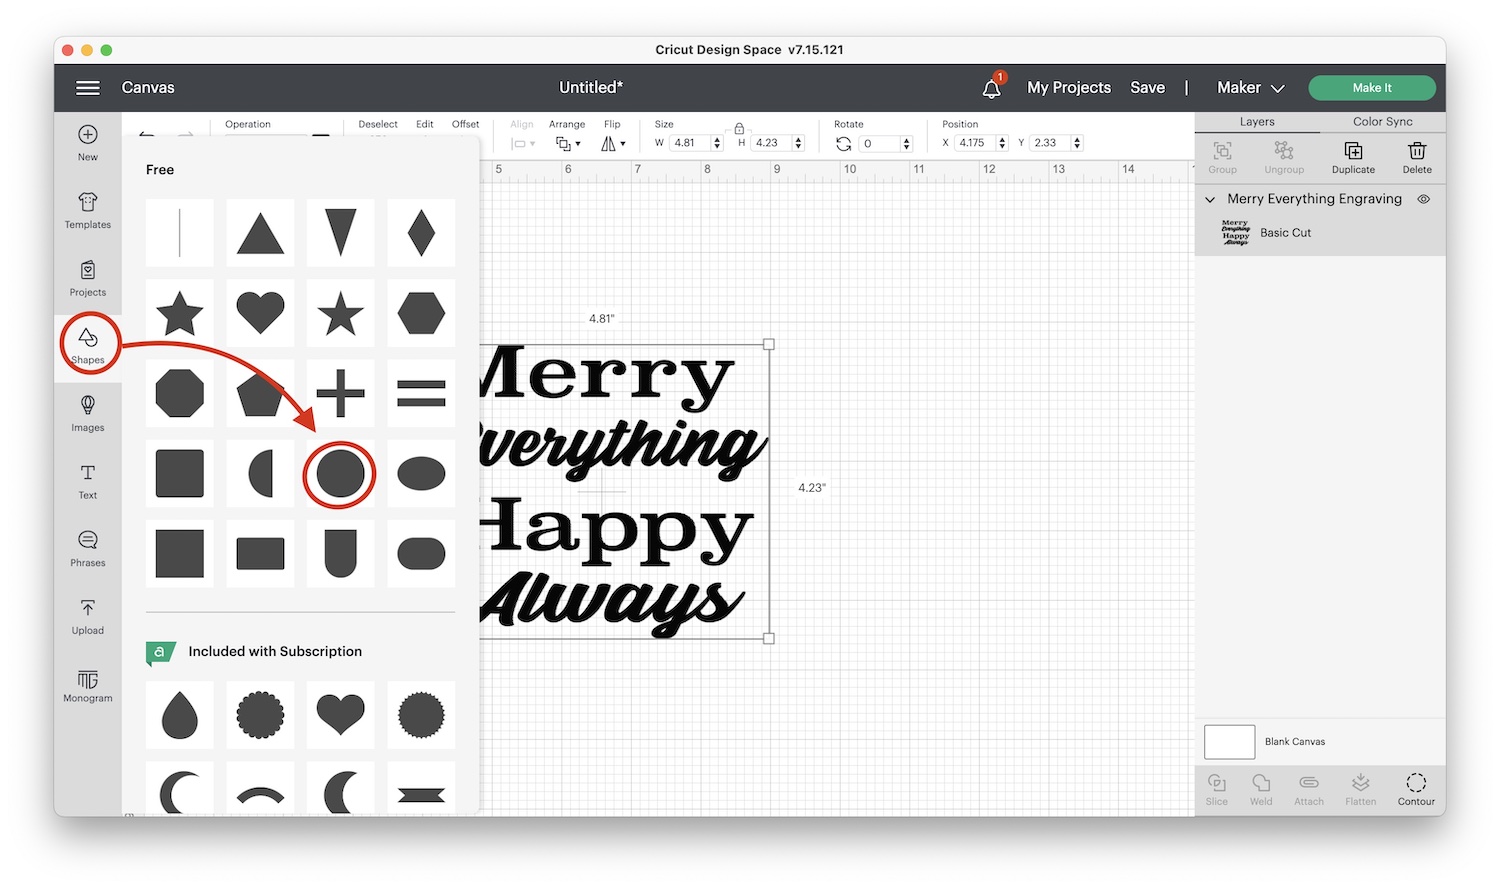Select the Text tool

pos(88,480)
